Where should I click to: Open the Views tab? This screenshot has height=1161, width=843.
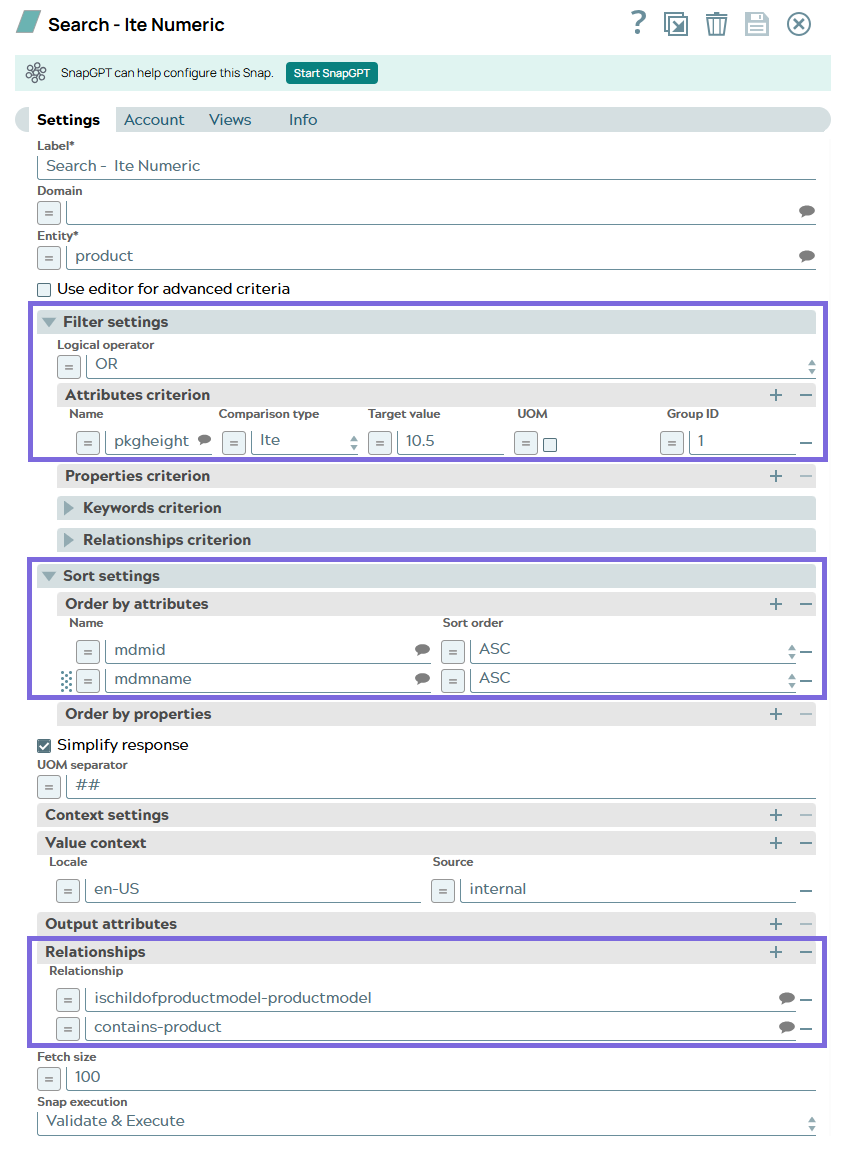click(x=230, y=119)
